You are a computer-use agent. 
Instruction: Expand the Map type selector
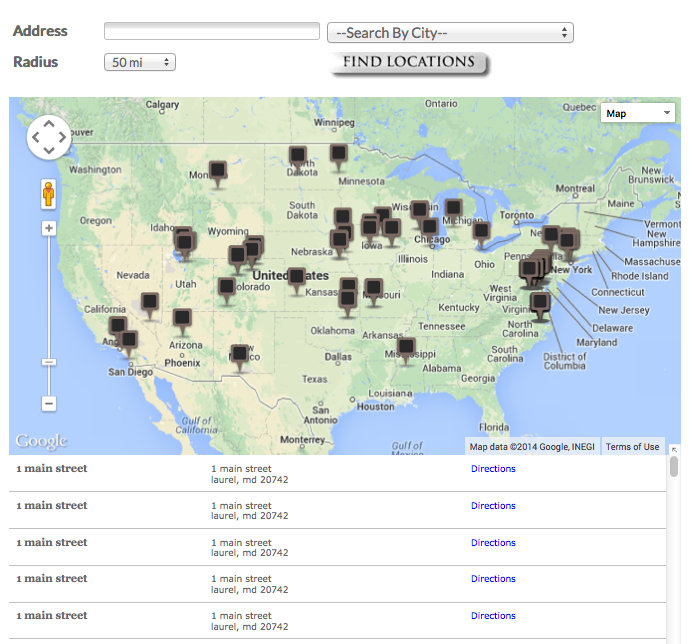(x=638, y=113)
